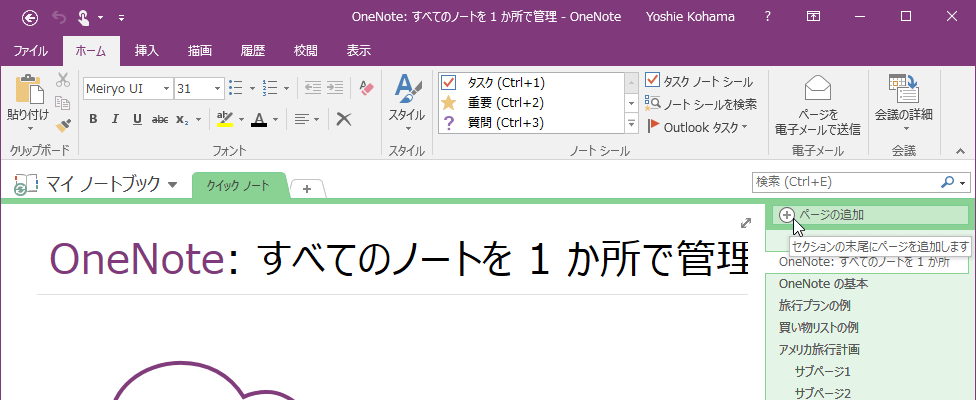This screenshot has height=400, width=976.
Task: Click the Back arrow in title bar
Action: (30, 18)
